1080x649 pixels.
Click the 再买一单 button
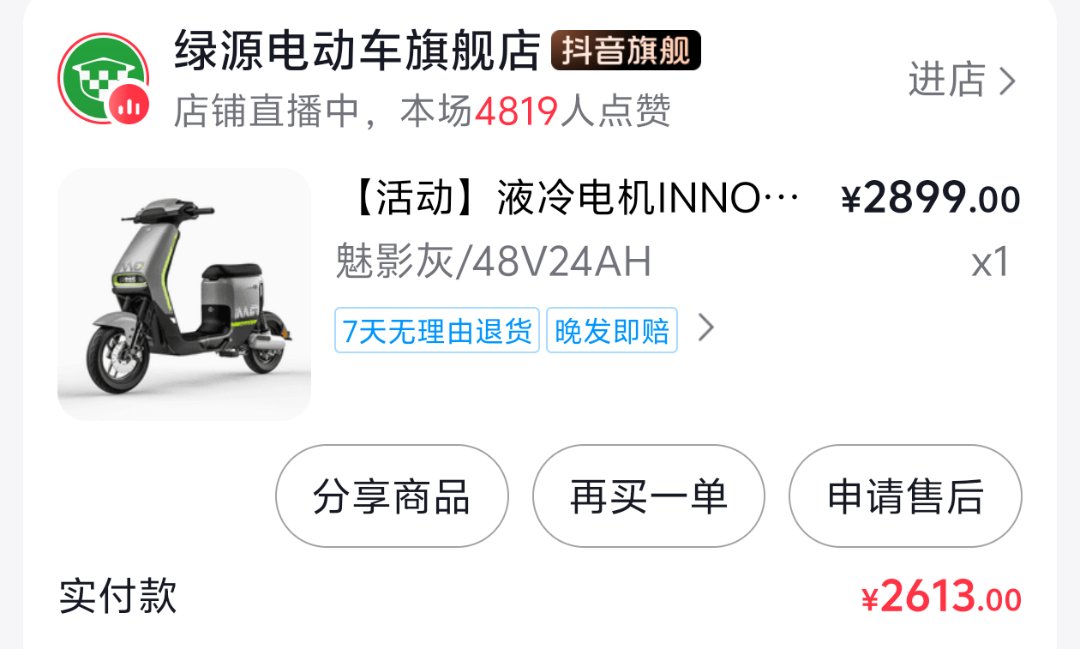(x=648, y=496)
